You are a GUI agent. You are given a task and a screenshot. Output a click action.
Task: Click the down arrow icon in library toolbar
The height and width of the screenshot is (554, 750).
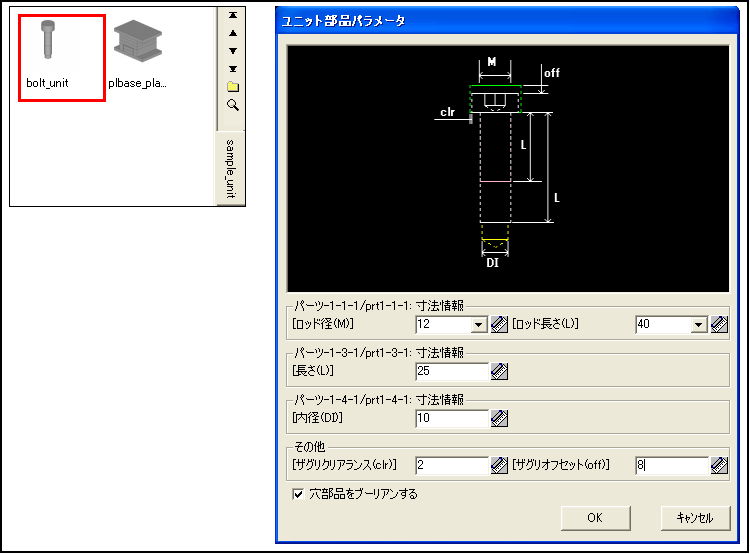[232, 51]
